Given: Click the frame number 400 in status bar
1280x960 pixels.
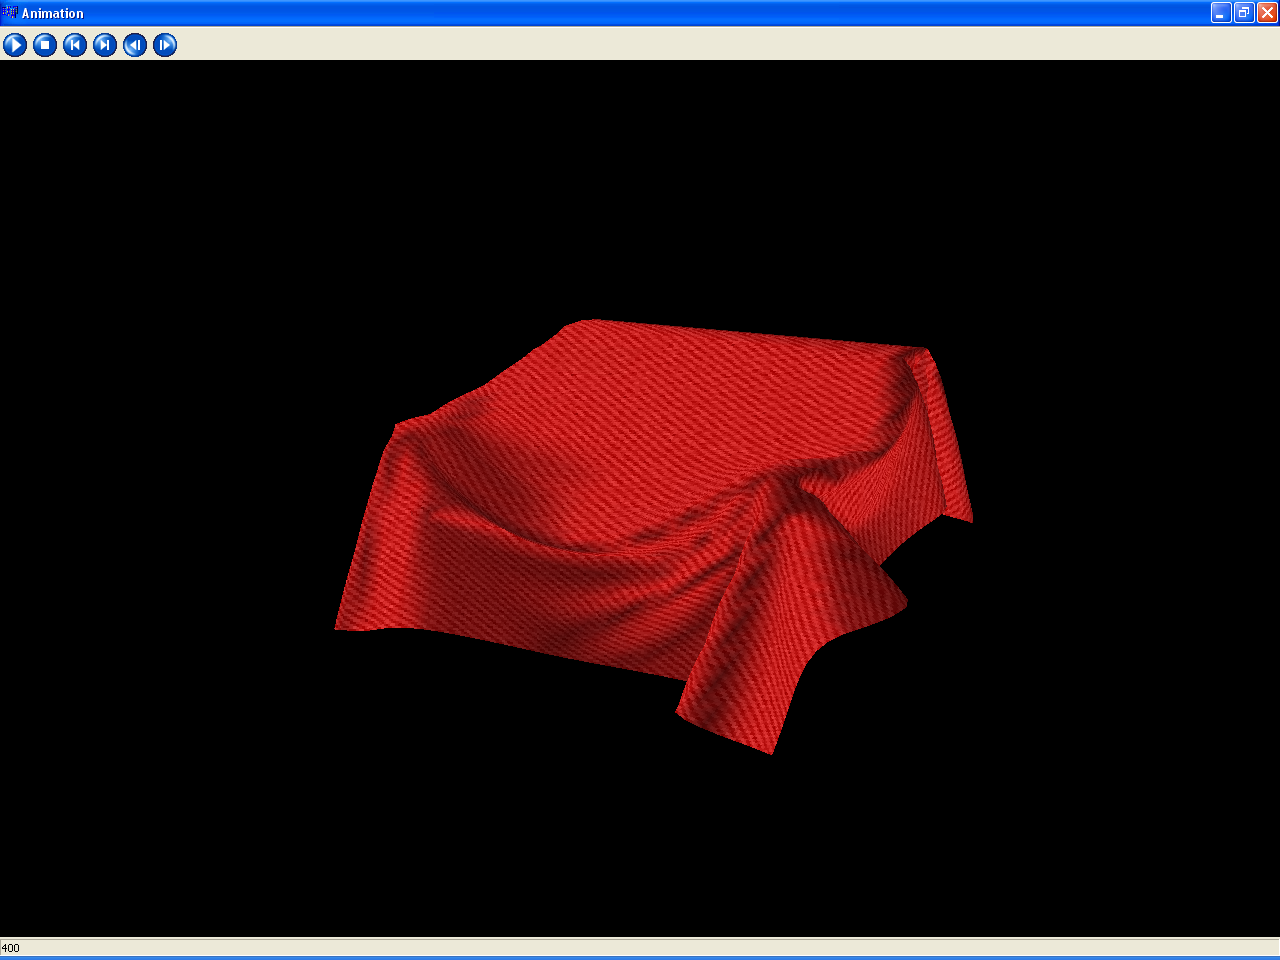Looking at the screenshot, I should pyautogui.click(x=10, y=948).
